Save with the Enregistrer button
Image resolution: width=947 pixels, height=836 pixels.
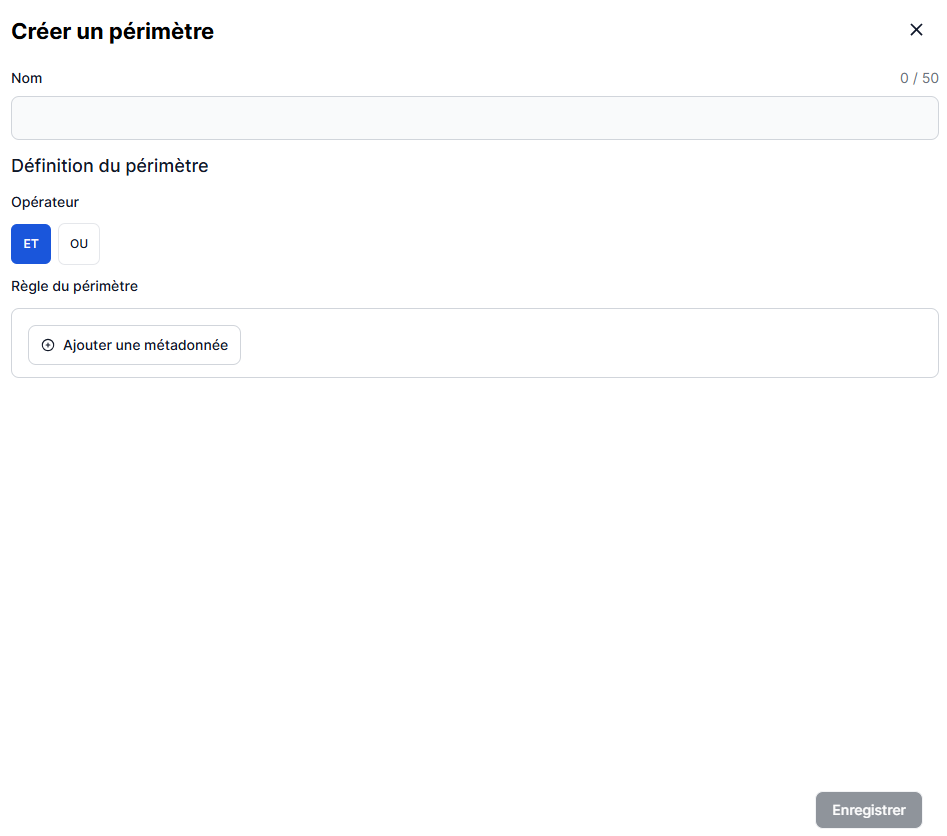(868, 810)
